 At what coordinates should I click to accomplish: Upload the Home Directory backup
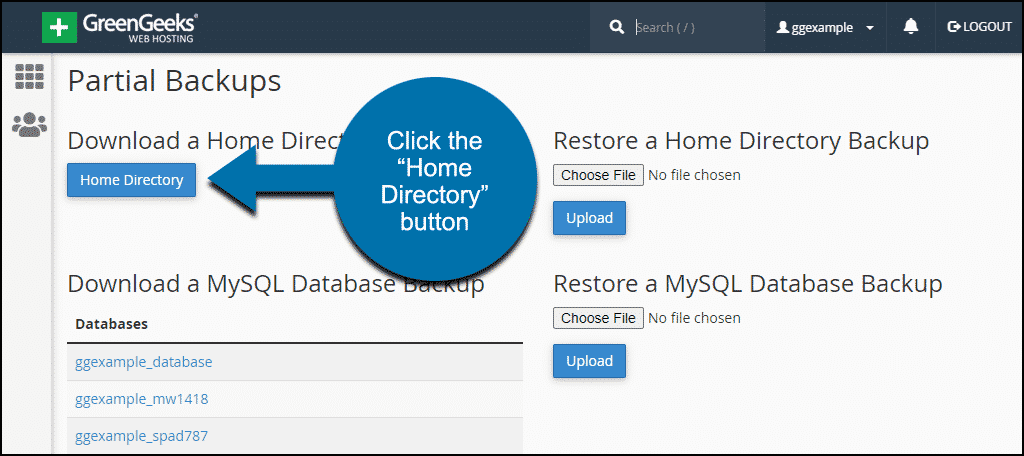tap(589, 218)
